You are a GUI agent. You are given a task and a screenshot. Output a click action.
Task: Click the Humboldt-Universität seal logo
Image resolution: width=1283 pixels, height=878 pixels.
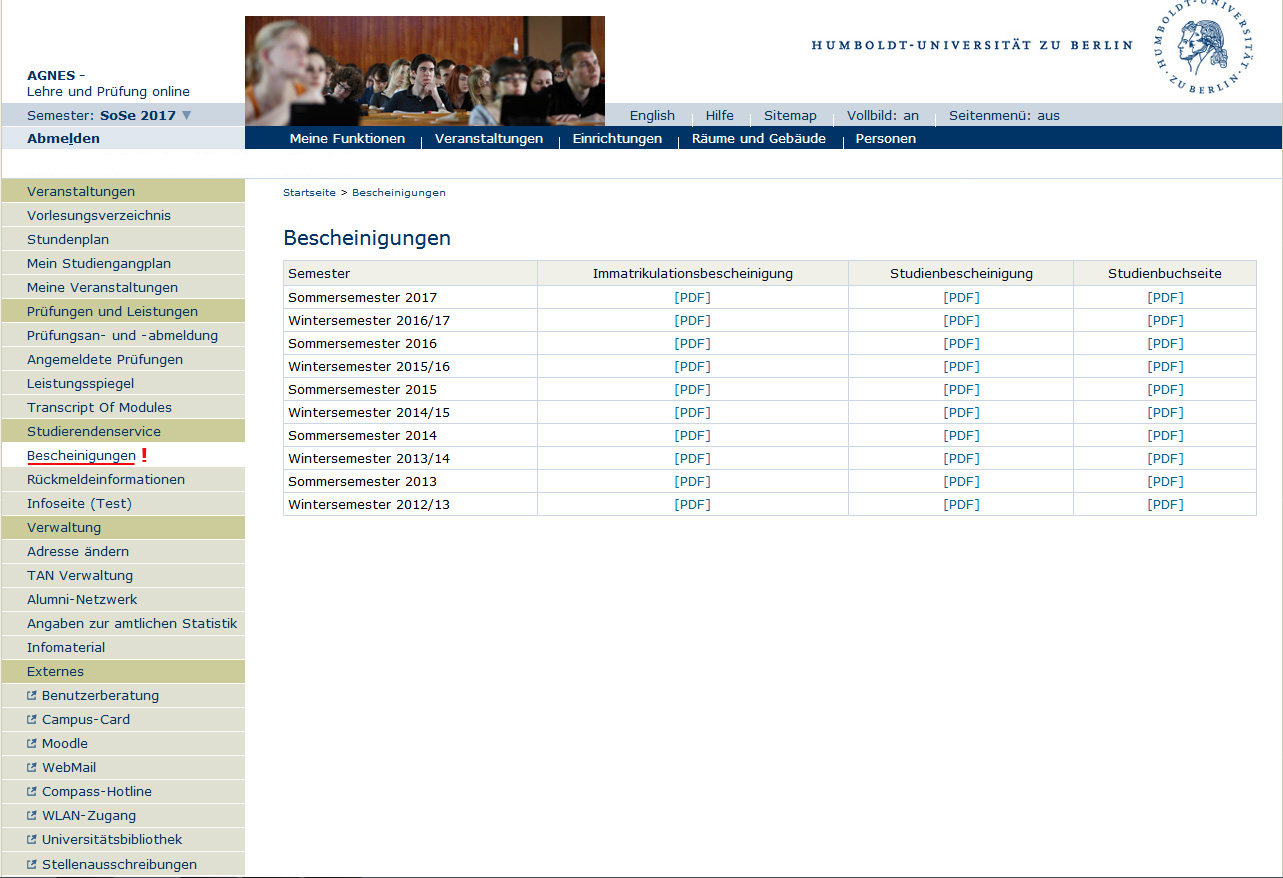coord(1203,49)
